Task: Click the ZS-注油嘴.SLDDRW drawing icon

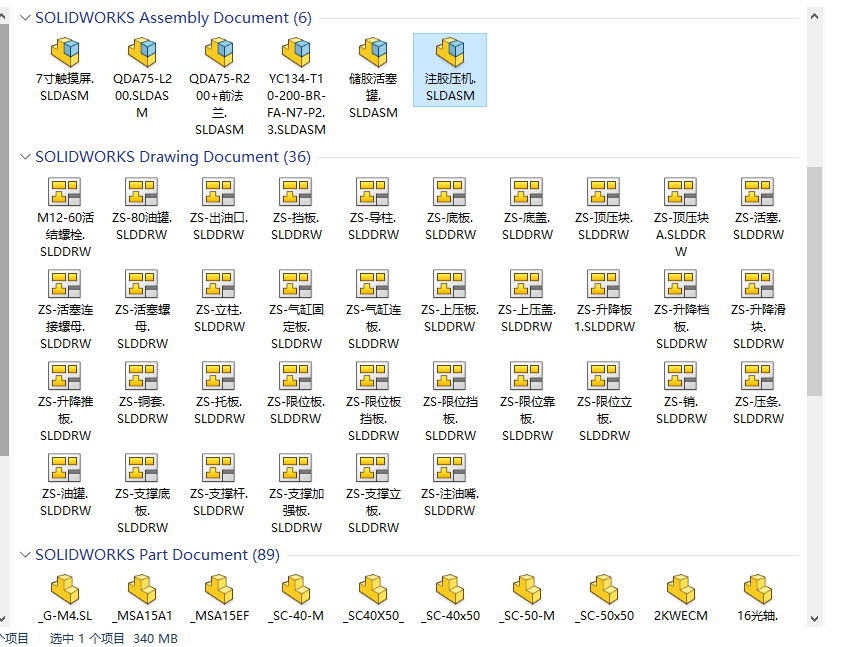Action: [450, 469]
